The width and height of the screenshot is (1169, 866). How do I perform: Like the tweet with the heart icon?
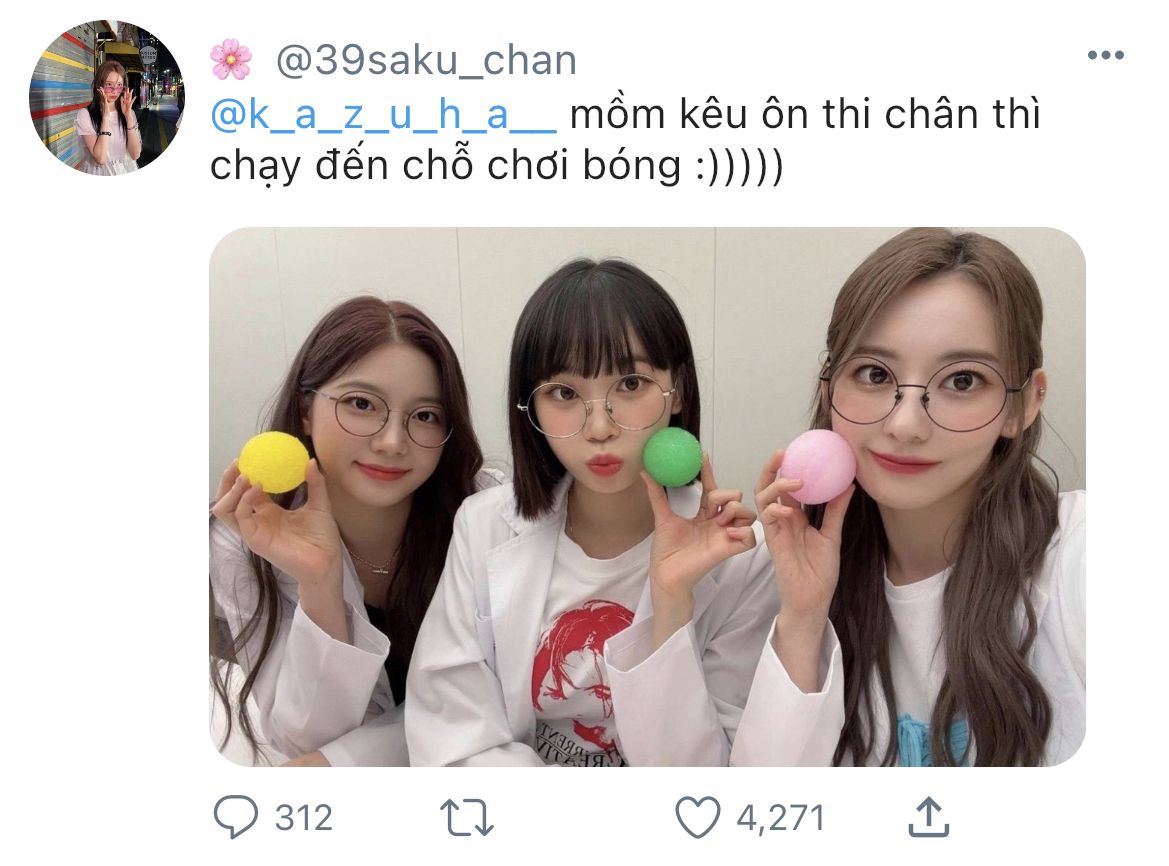[x=698, y=817]
